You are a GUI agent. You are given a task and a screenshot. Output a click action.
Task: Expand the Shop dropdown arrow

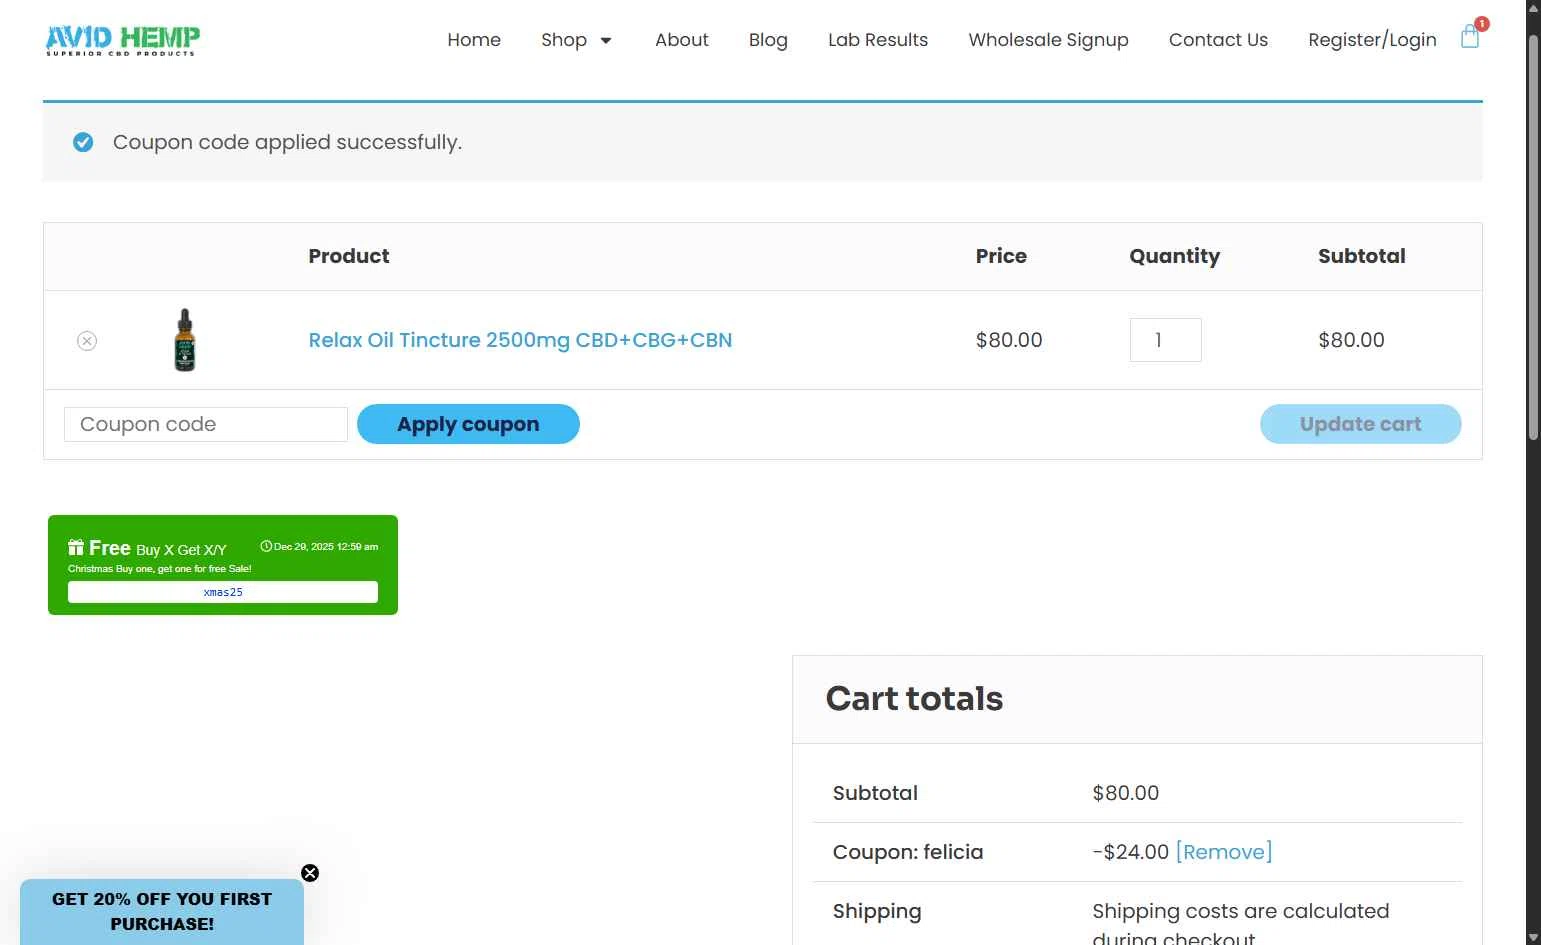coord(605,40)
